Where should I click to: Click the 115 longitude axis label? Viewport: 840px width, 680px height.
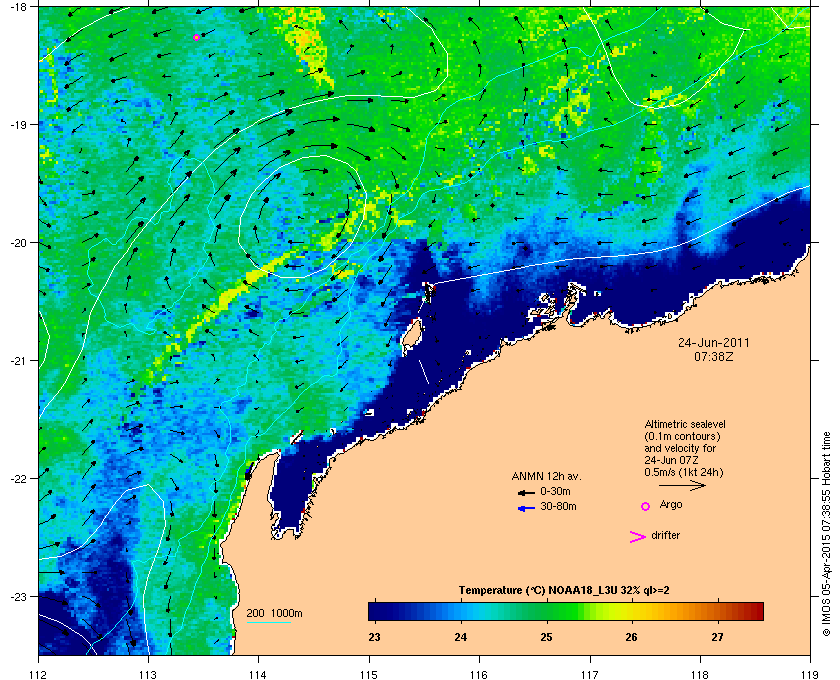pos(369,675)
